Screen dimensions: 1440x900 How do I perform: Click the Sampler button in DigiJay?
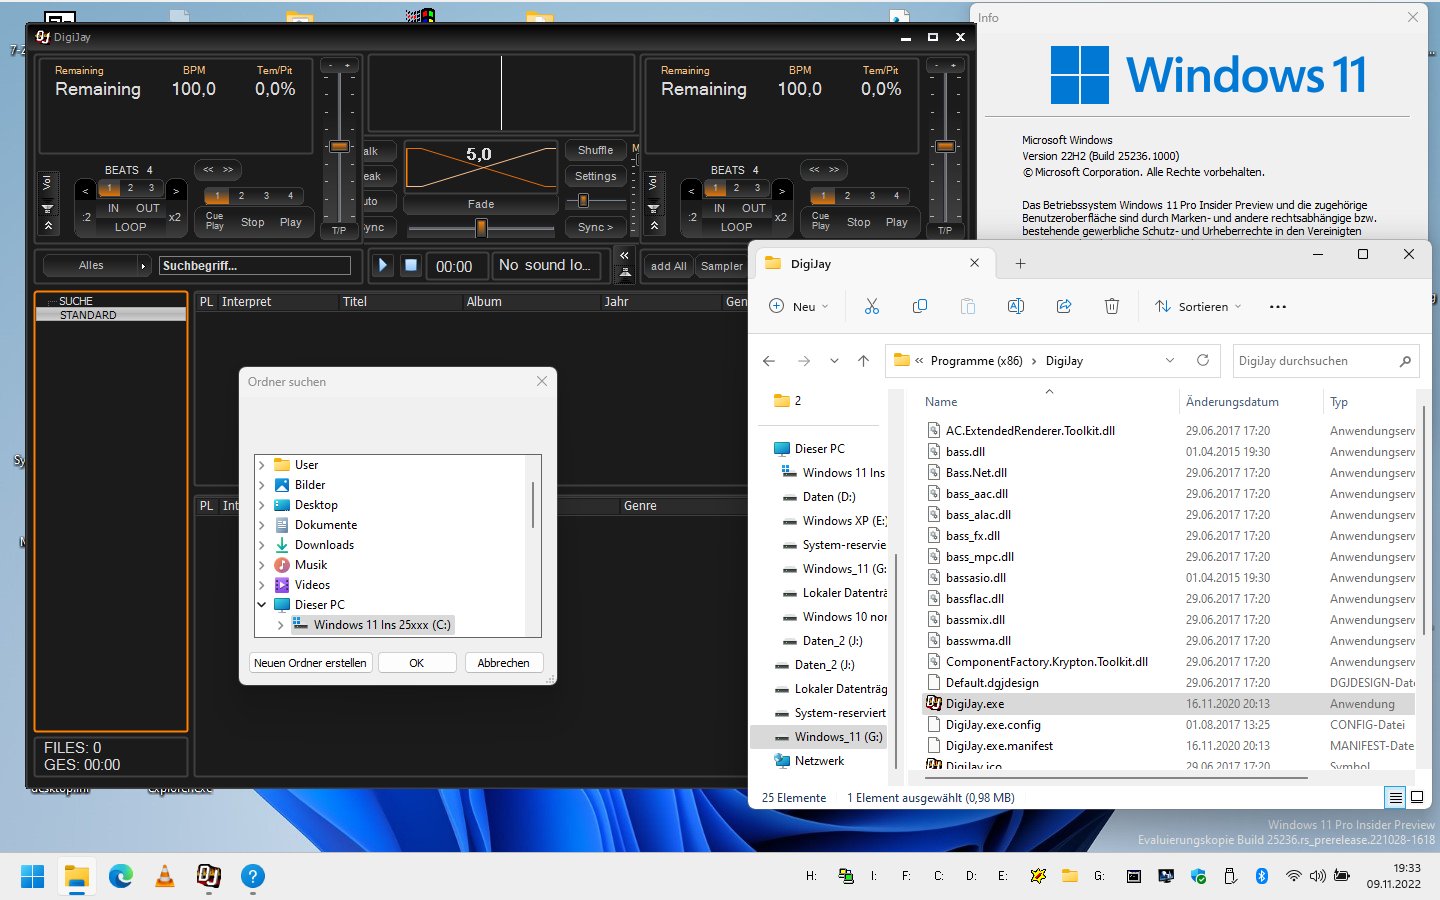(x=722, y=266)
